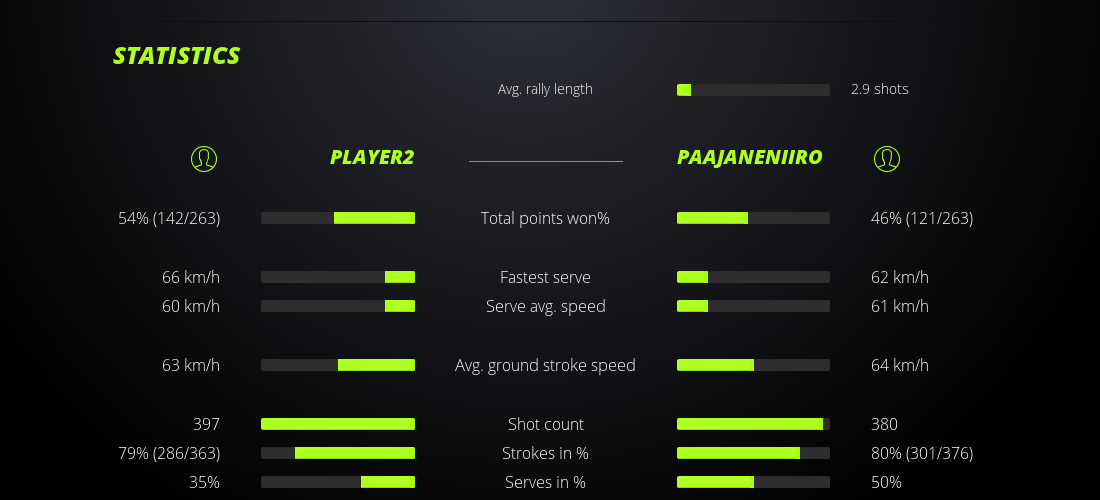Click PAAJANENIIRO profile avatar icon
Screen dimensions: 1100x500
point(886,158)
